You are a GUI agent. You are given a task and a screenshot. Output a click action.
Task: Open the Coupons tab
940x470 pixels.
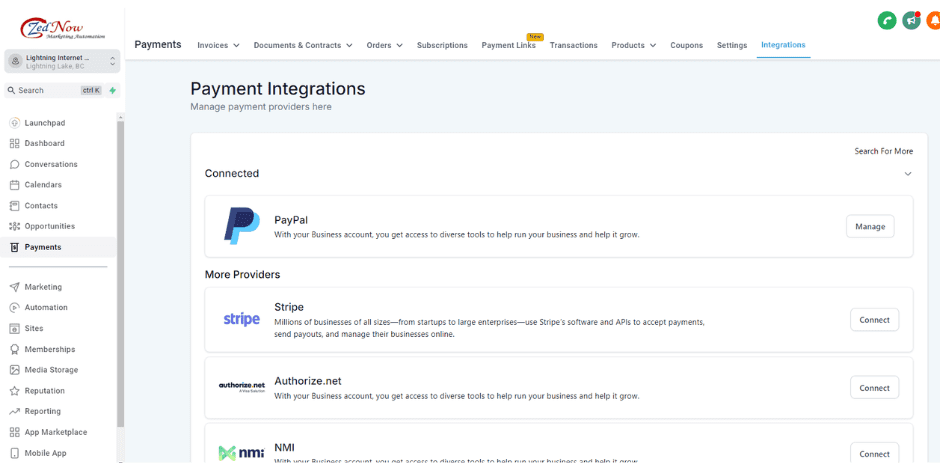click(x=686, y=46)
